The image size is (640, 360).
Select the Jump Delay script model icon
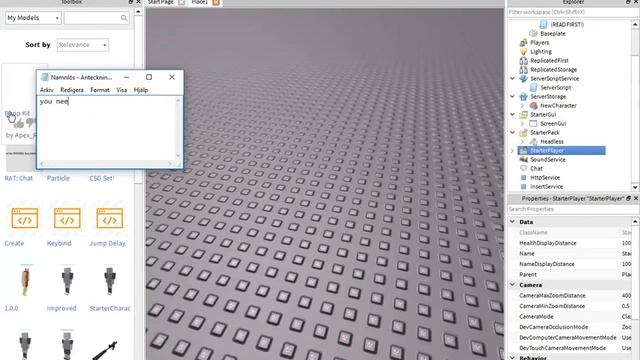coord(109,218)
